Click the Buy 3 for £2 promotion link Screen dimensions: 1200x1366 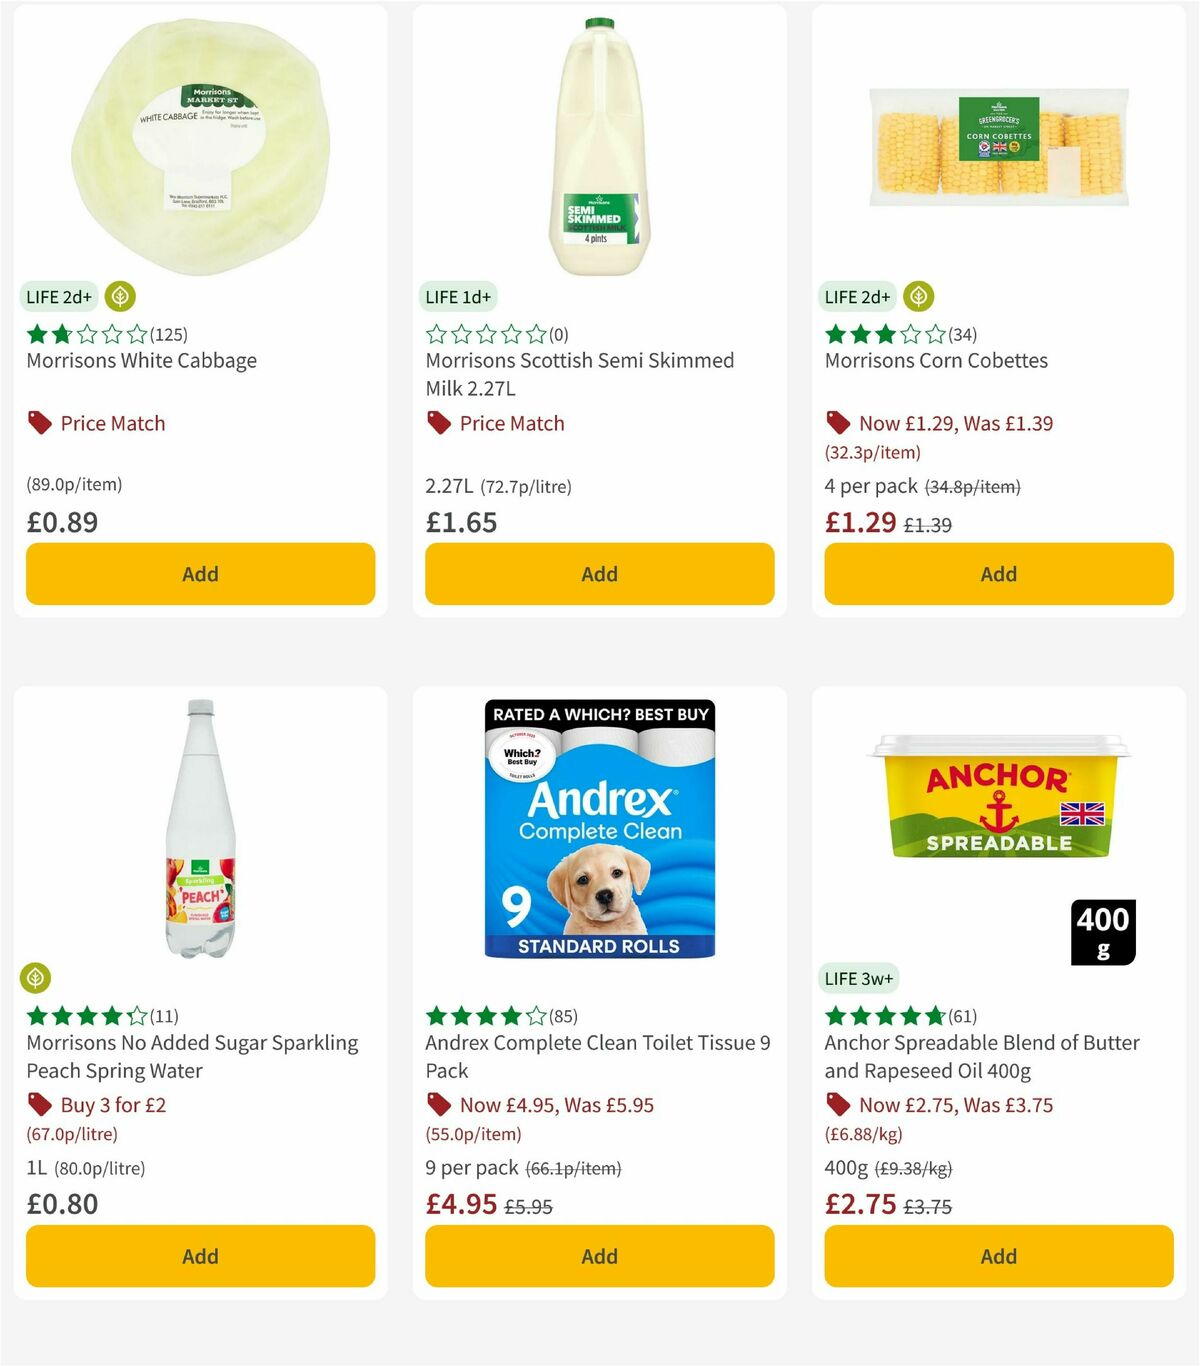point(115,1105)
